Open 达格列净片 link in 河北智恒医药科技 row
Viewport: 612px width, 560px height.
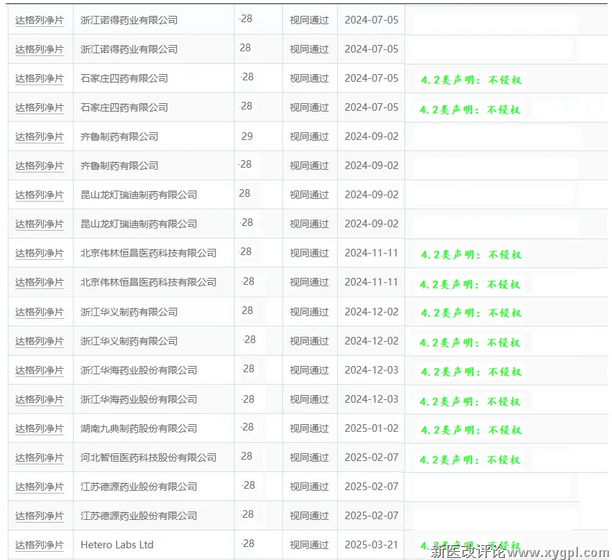[x=39, y=457]
